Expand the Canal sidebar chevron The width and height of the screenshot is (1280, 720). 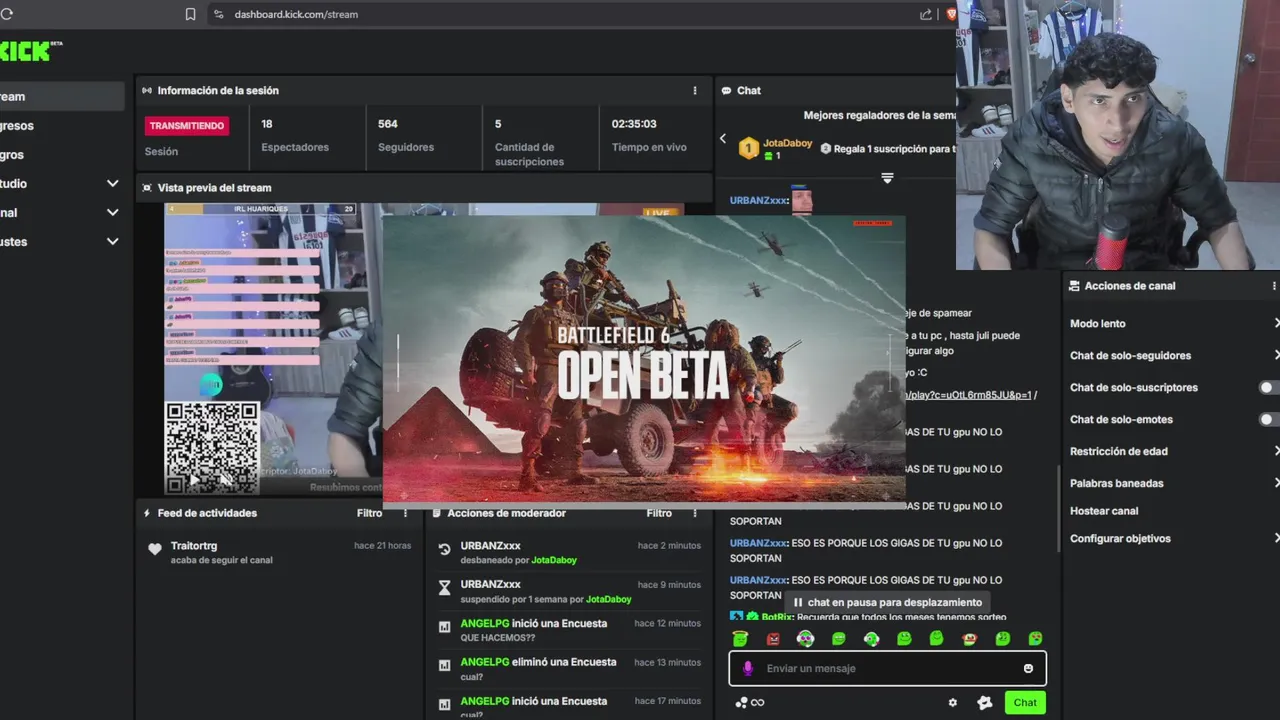tap(112, 213)
